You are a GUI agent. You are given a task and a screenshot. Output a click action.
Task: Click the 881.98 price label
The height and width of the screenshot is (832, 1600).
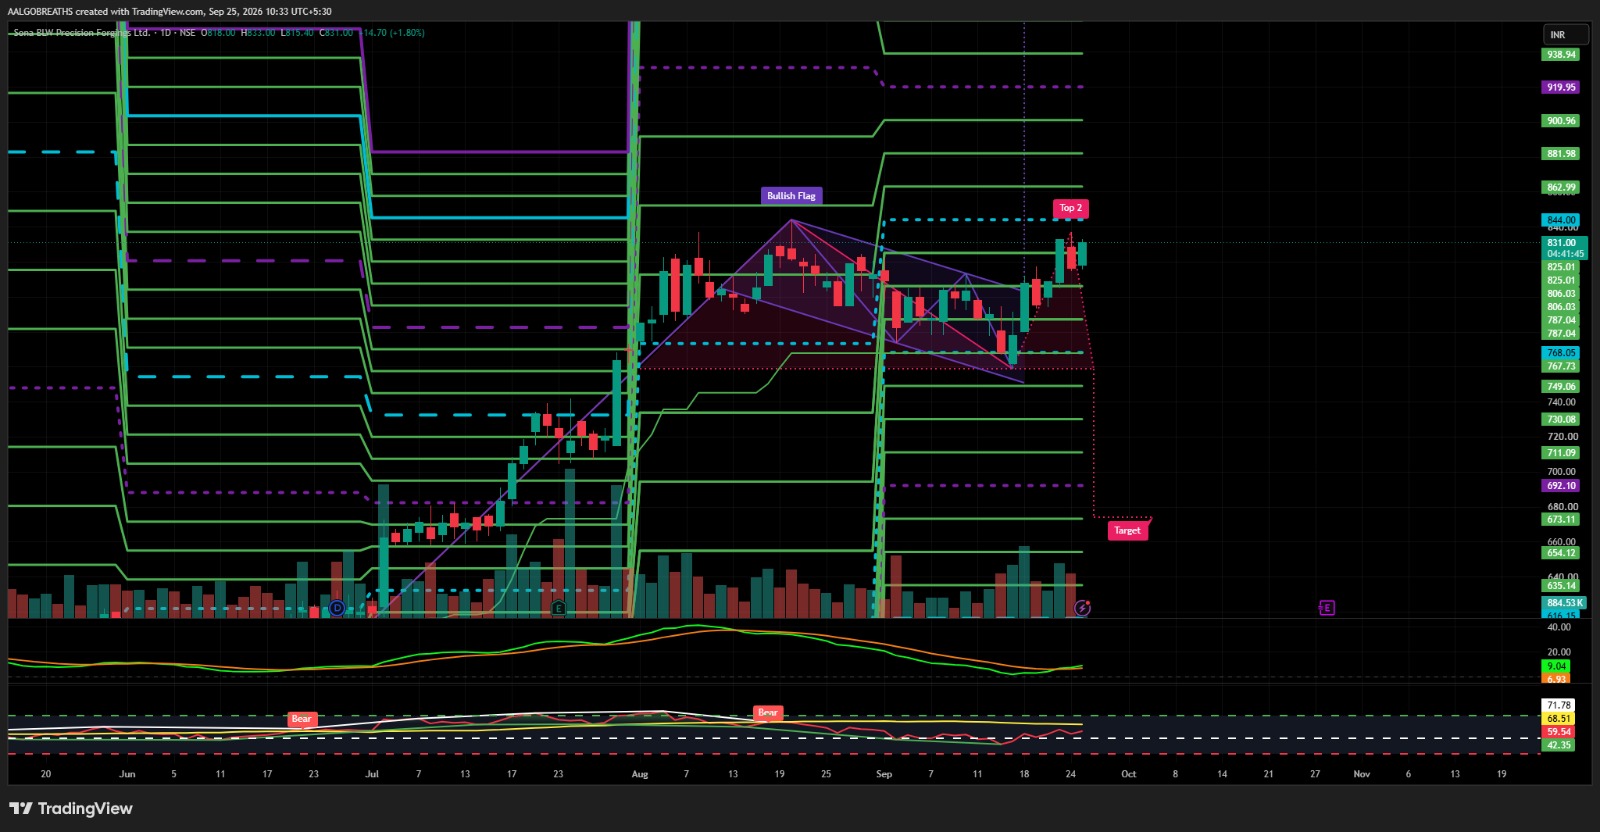(1561, 154)
